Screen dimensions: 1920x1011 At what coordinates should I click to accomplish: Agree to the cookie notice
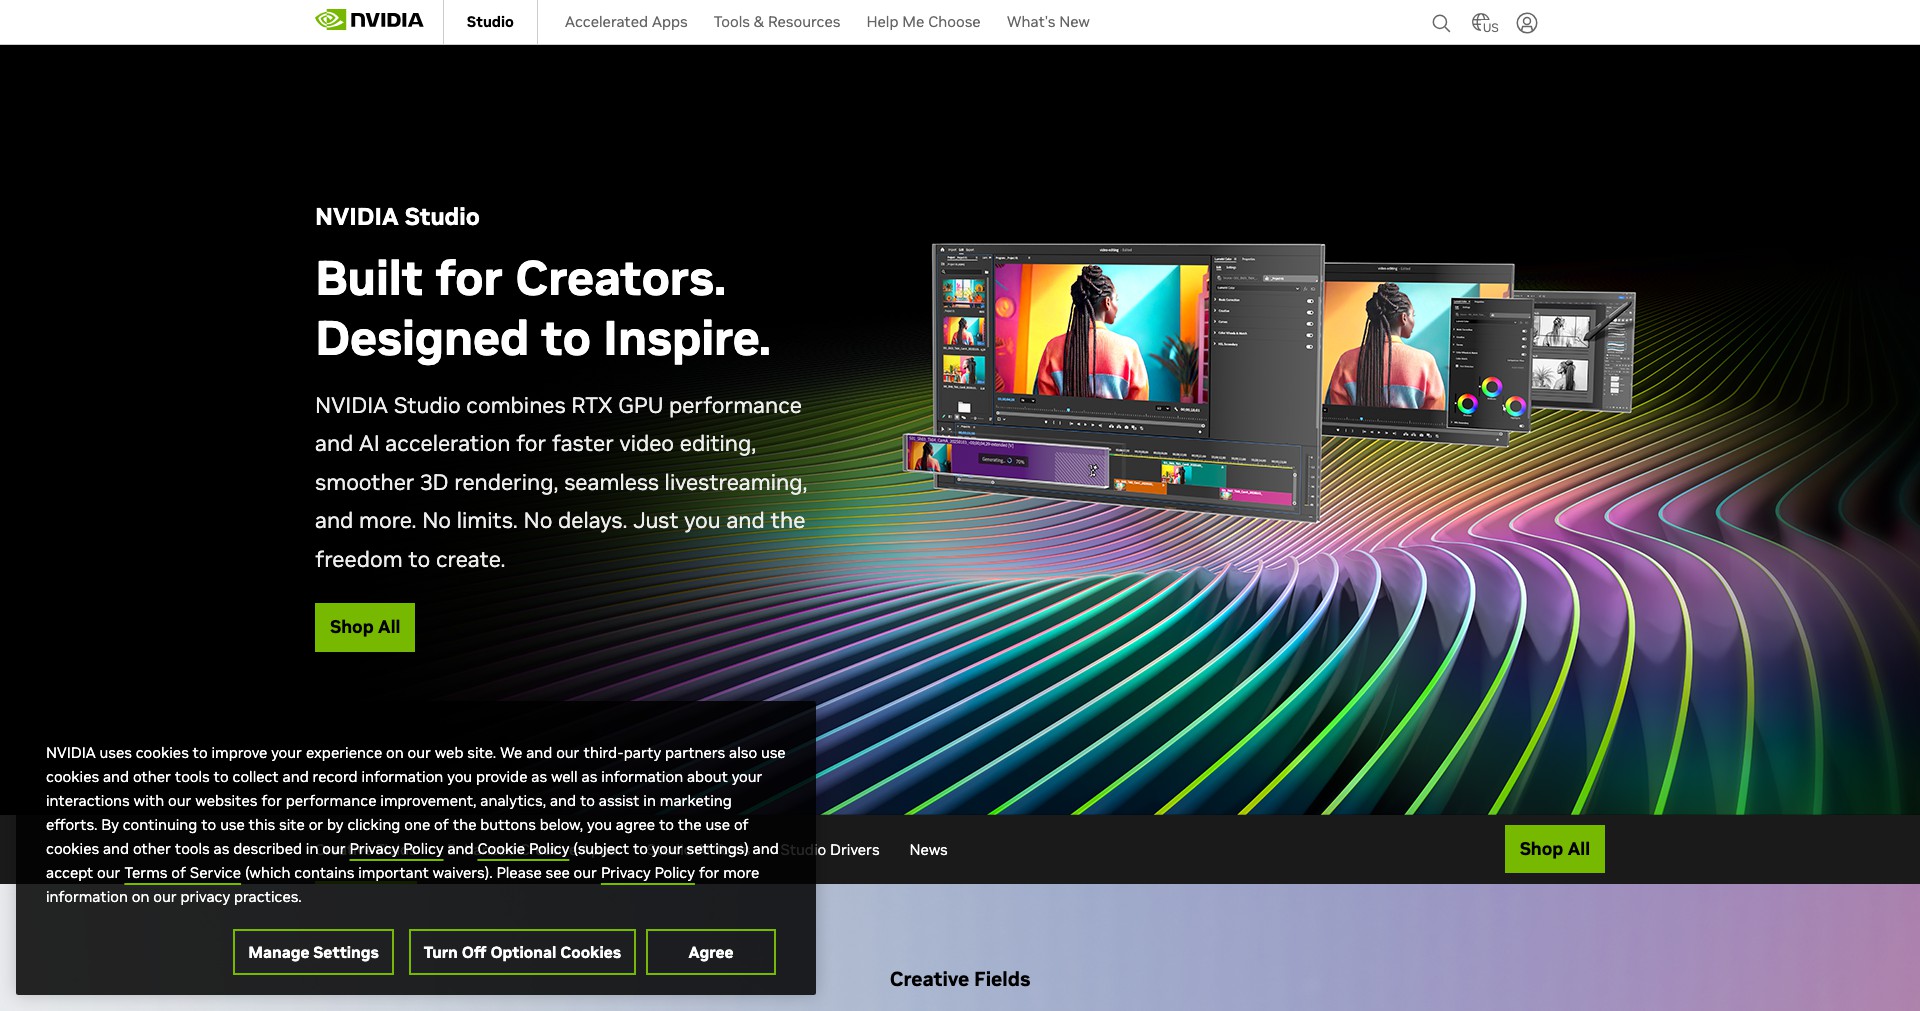coord(711,952)
